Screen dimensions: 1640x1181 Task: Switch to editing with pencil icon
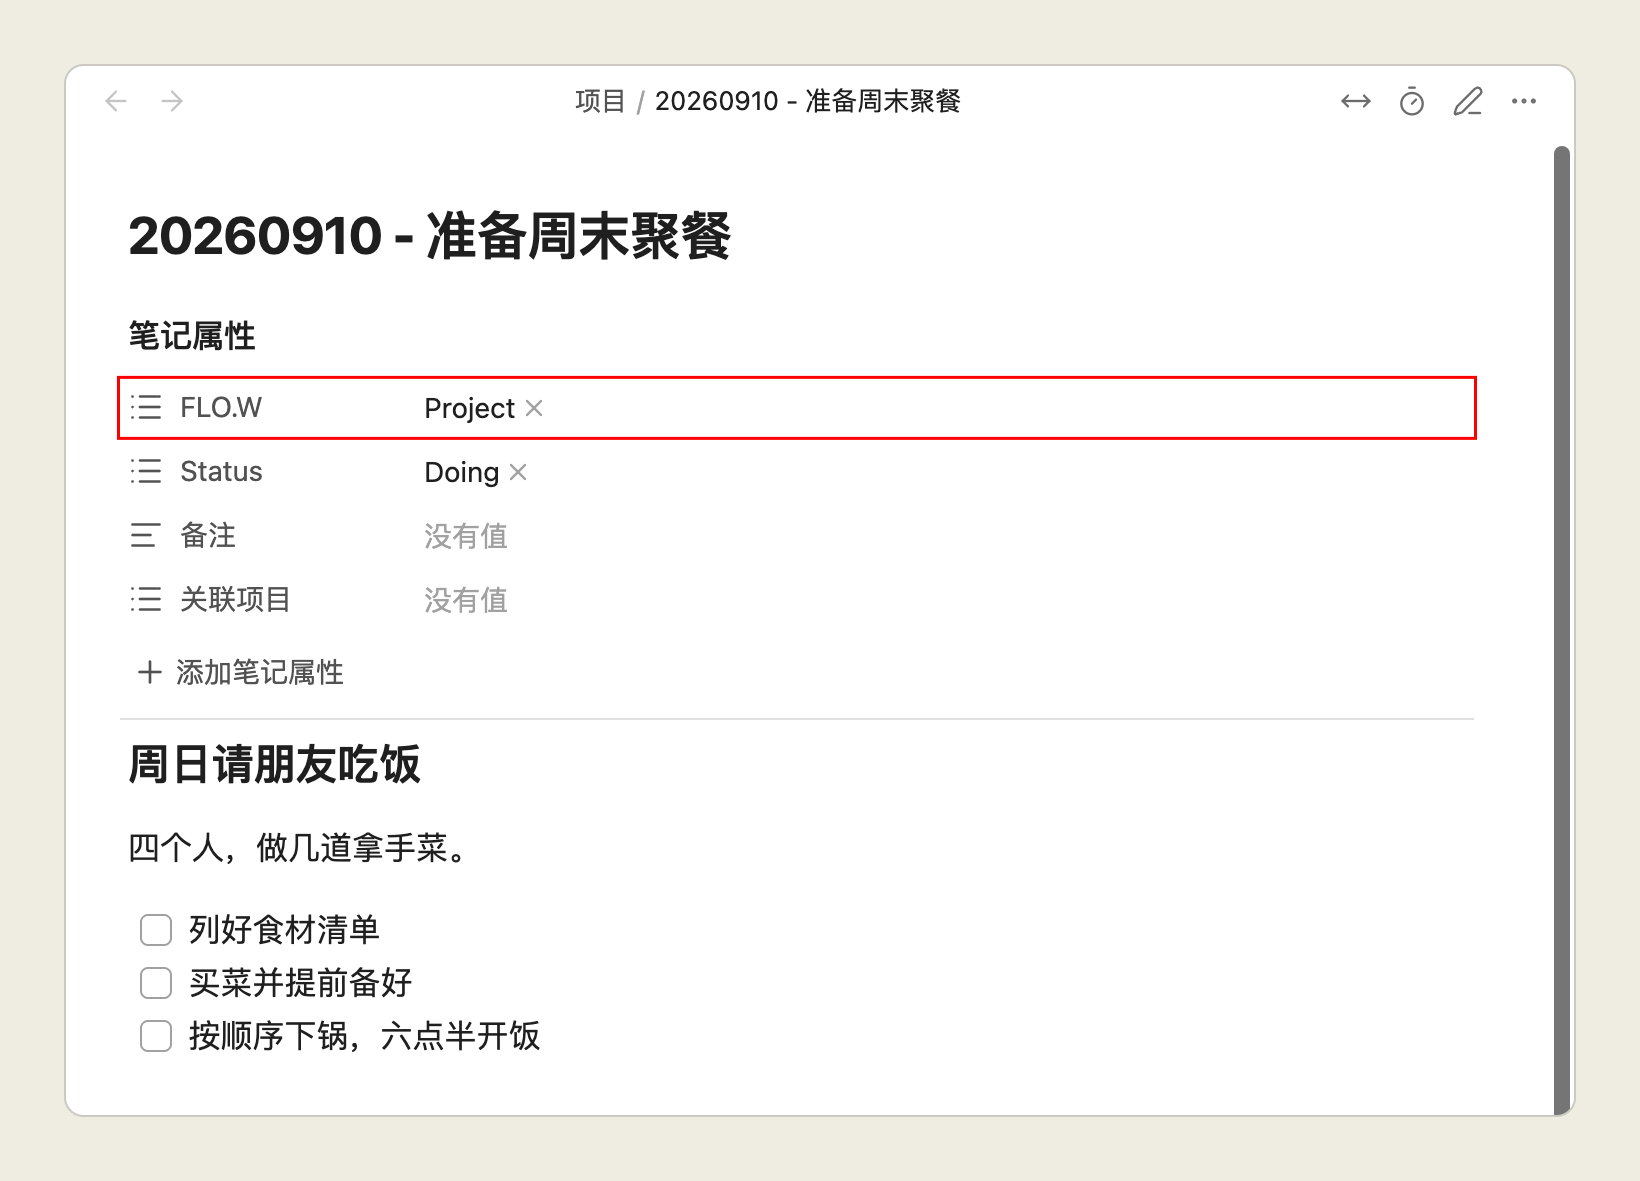click(x=1468, y=101)
